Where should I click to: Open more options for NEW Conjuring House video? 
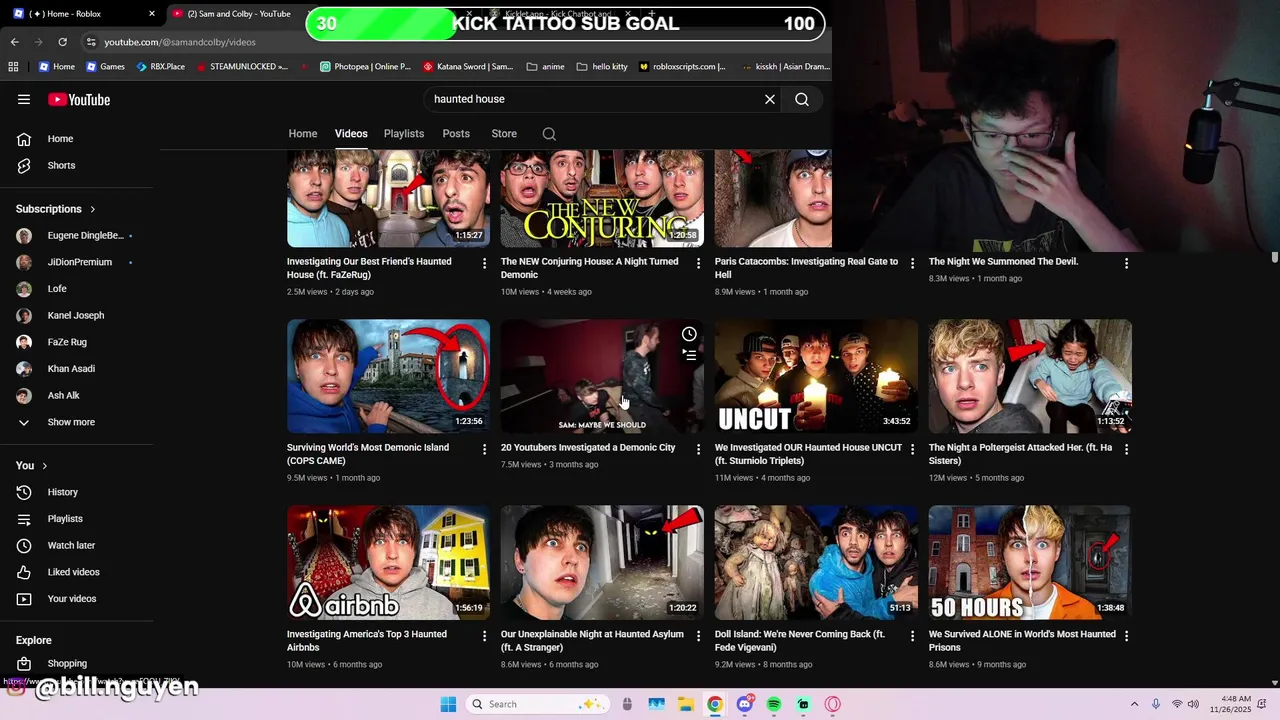(x=698, y=263)
